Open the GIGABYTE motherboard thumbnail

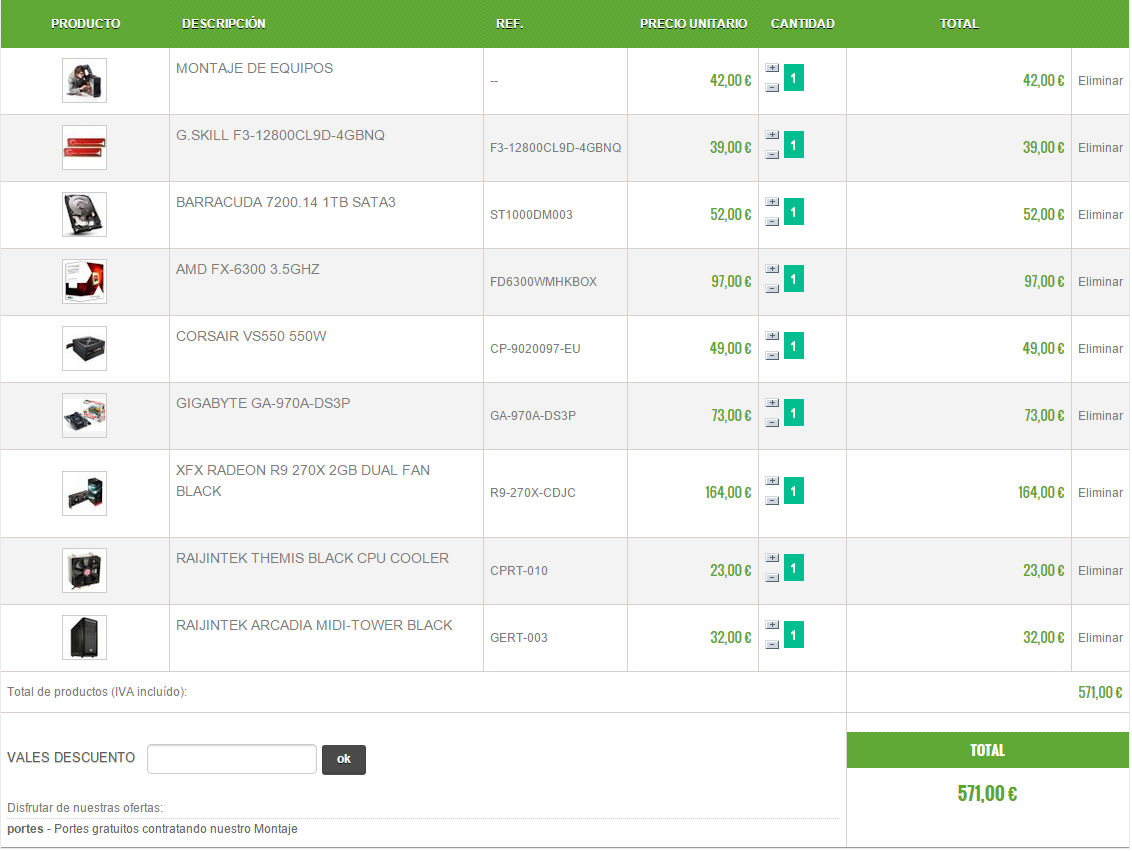point(84,416)
